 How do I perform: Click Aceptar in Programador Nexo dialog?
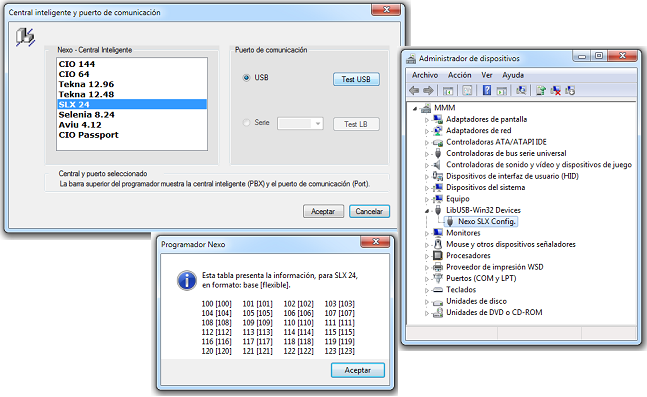coord(358,370)
